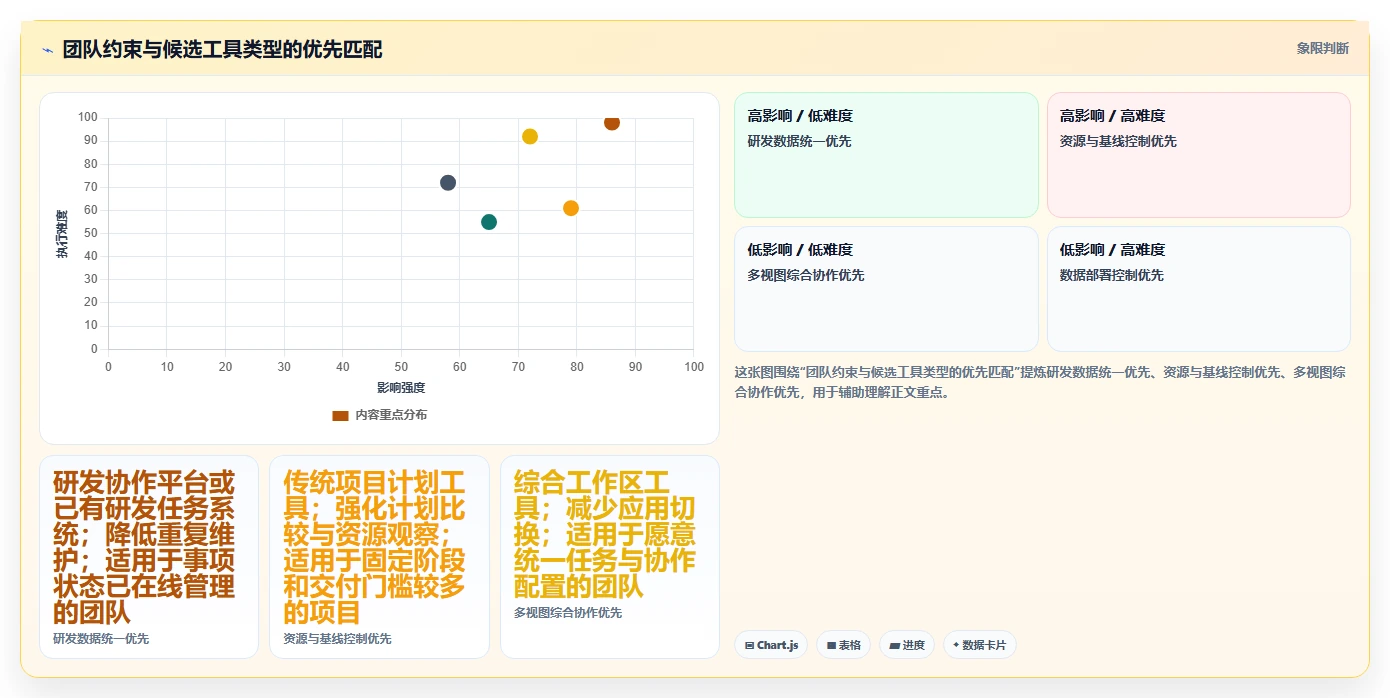The width and height of the screenshot is (1390, 698).
Task: Click the icon inside the Chart.js chip
Action: pos(750,646)
